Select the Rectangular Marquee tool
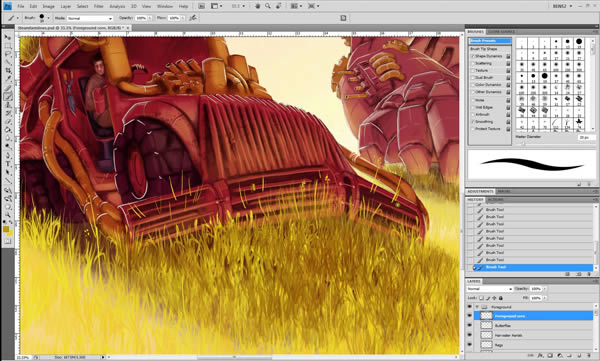This screenshot has height=361, width=600. (x=8, y=46)
